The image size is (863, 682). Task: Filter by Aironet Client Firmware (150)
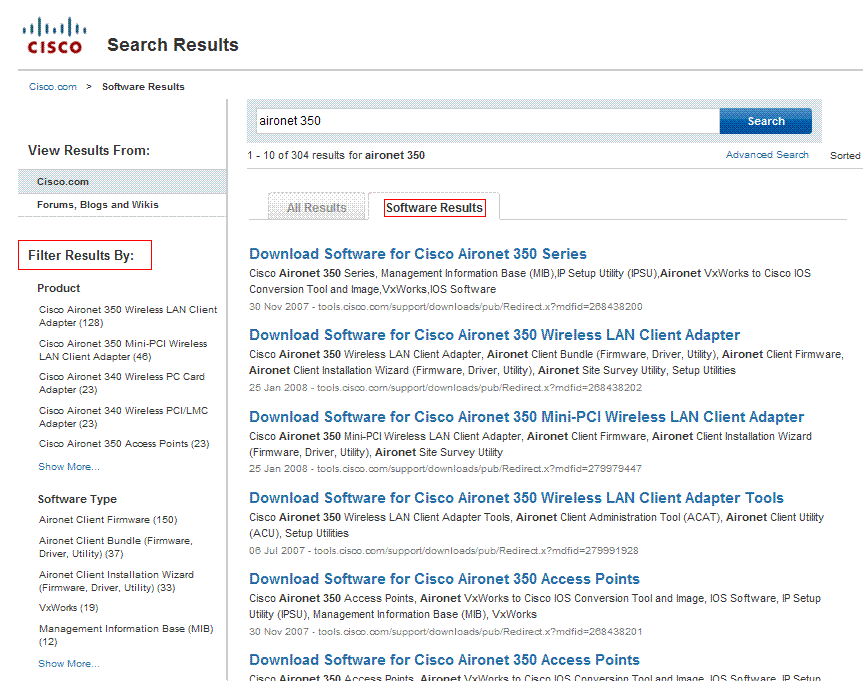click(108, 520)
